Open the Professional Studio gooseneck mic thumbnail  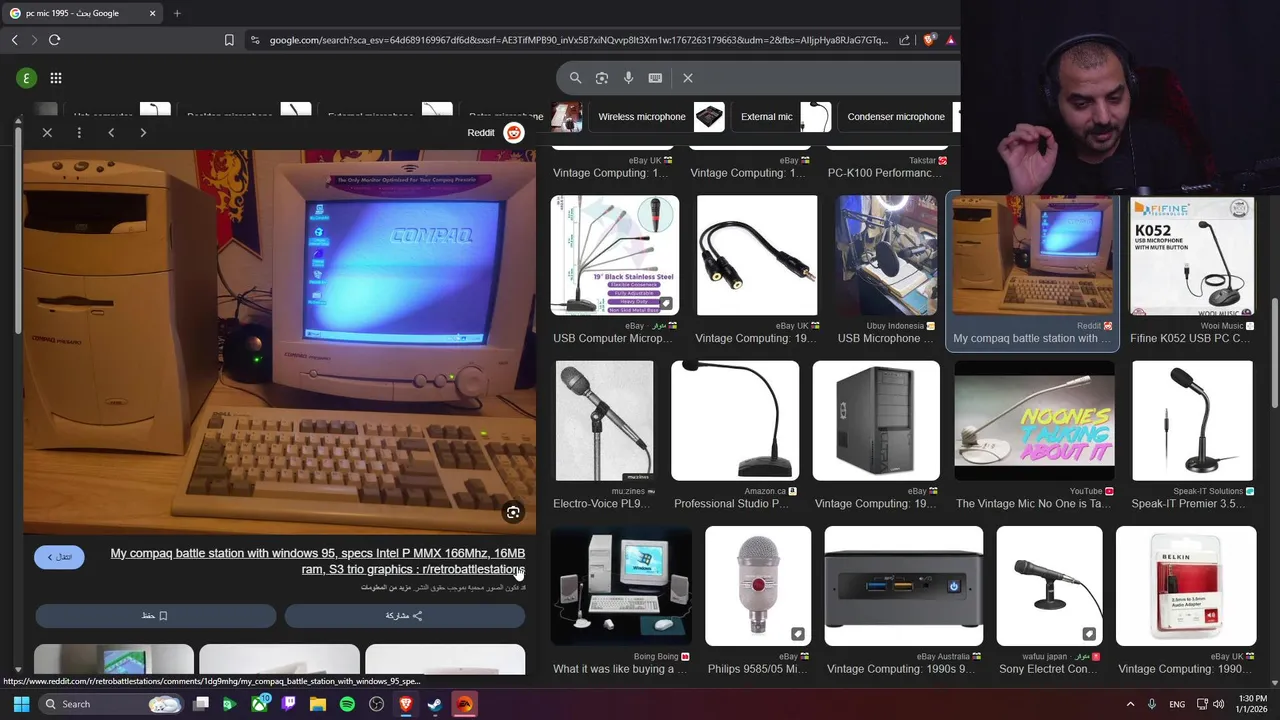pos(735,421)
